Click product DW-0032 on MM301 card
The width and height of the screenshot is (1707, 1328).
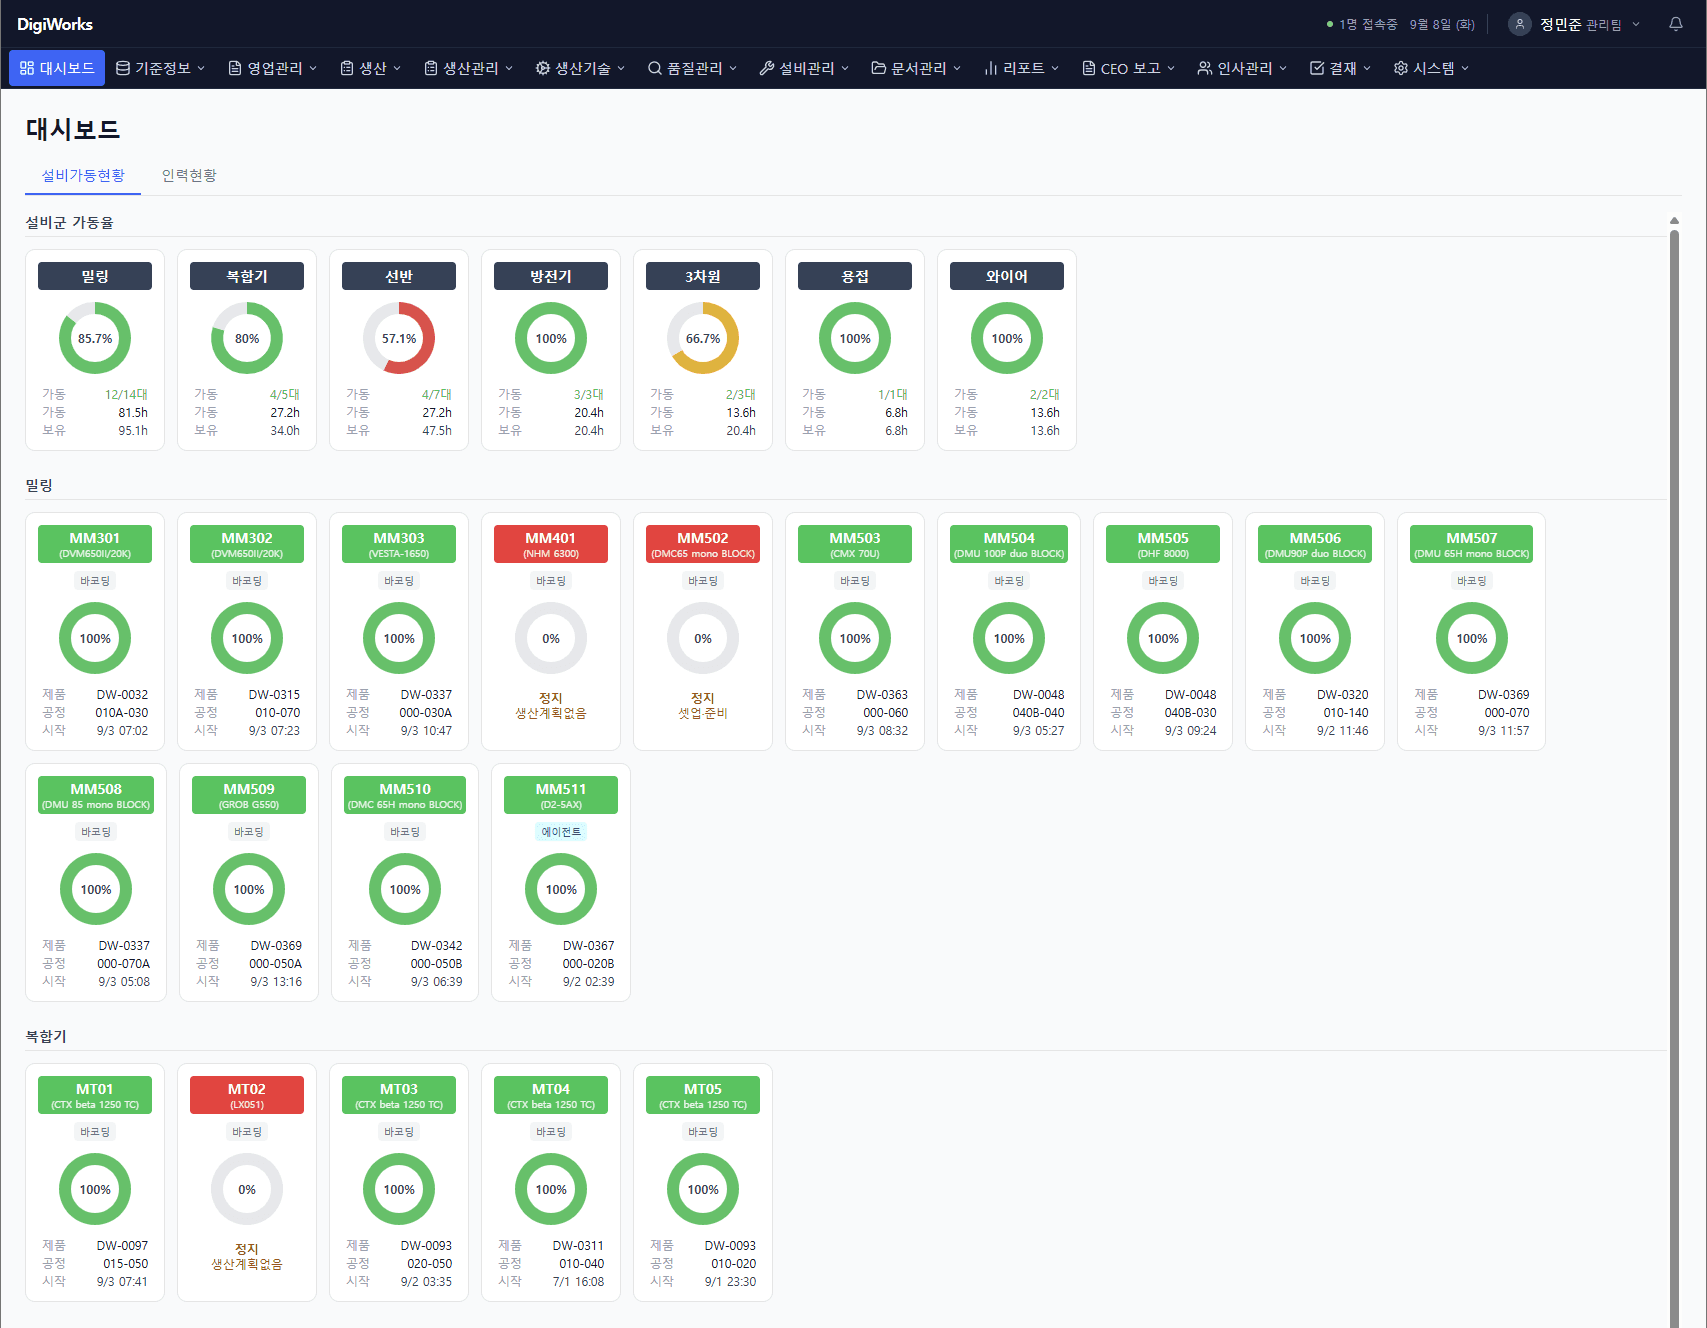tap(122, 695)
